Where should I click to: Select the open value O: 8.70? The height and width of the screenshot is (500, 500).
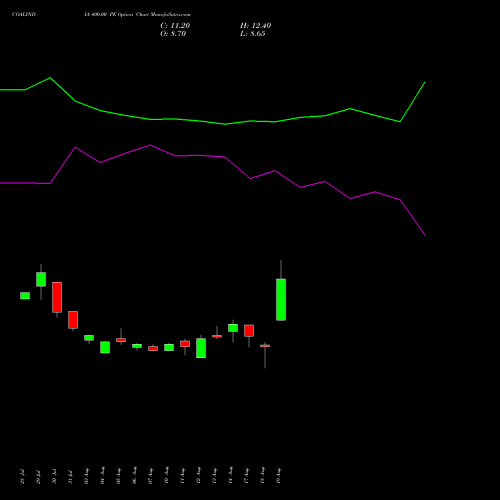173,34
